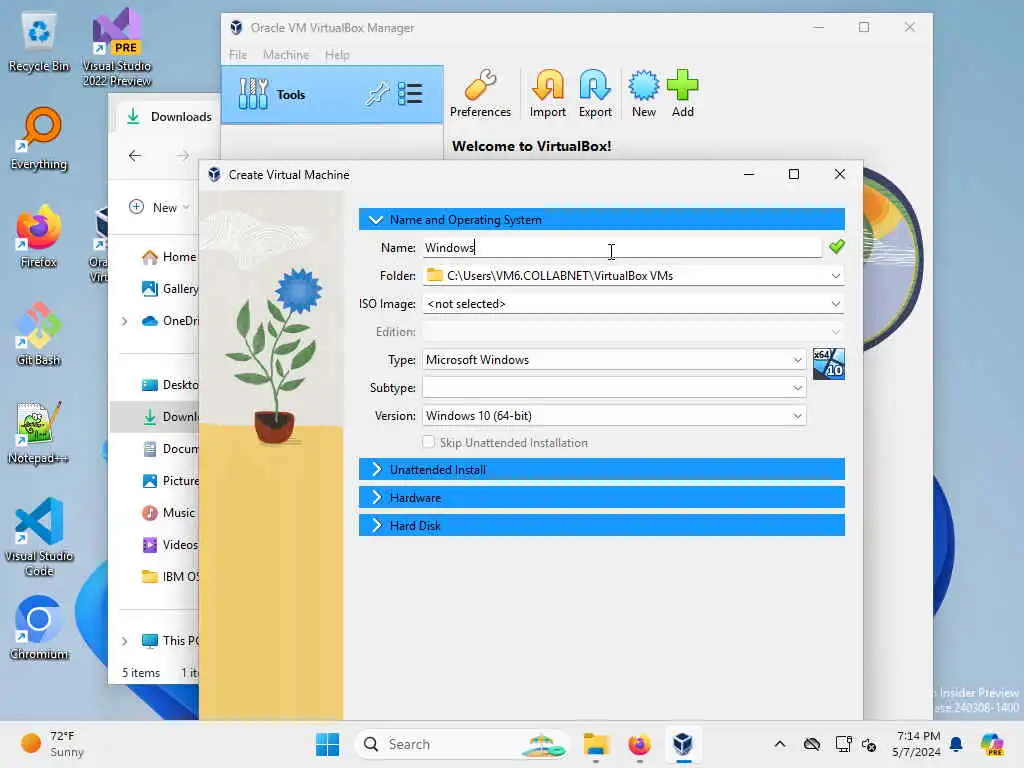The image size is (1024, 768).
Task: Open the Machine menu in VirtualBox Manager
Action: coord(286,55)
